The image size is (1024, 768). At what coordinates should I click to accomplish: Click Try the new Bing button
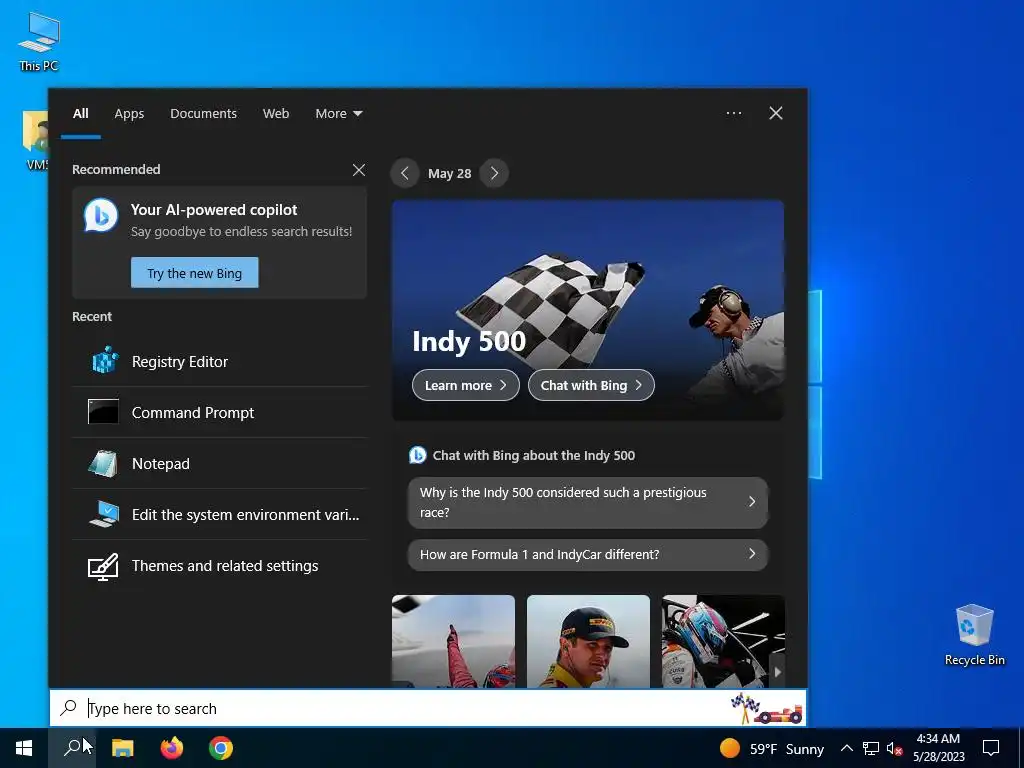(195, 273)
